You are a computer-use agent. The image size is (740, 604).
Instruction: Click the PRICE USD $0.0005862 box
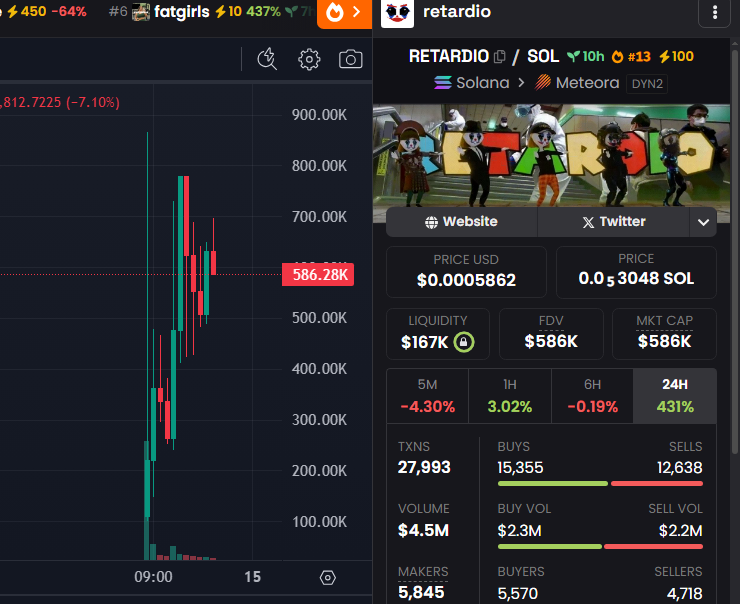coord(466,272)
